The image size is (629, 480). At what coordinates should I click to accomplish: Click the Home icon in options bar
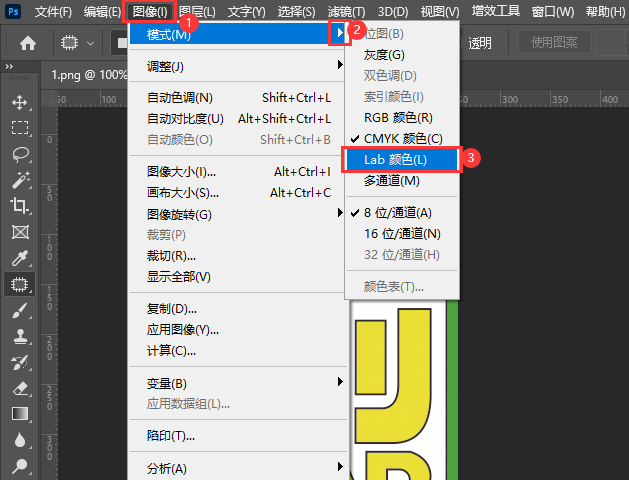28,43
